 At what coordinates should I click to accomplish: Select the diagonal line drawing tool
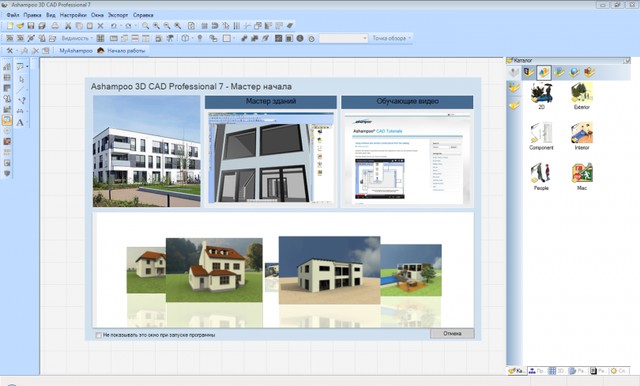20,89
